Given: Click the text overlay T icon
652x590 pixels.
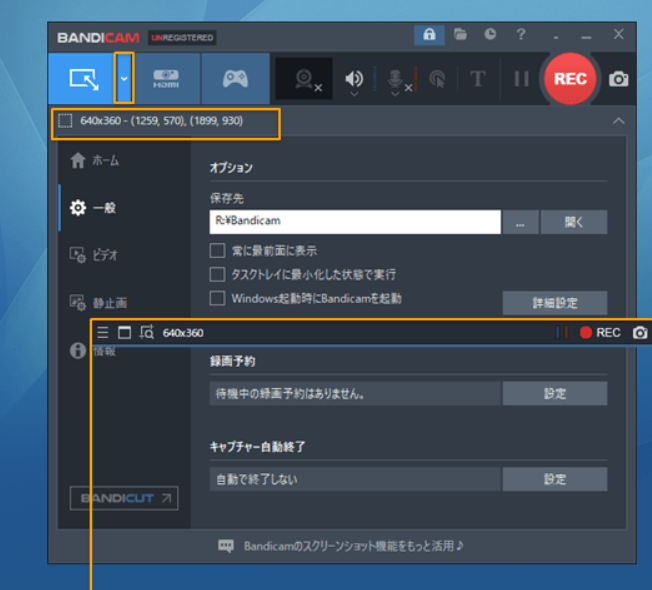Looking at the screenshot, I should click(477, 79).
